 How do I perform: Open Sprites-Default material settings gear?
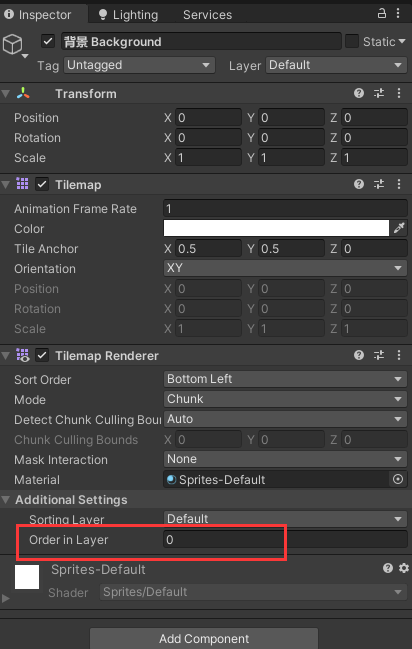point(404,568)
